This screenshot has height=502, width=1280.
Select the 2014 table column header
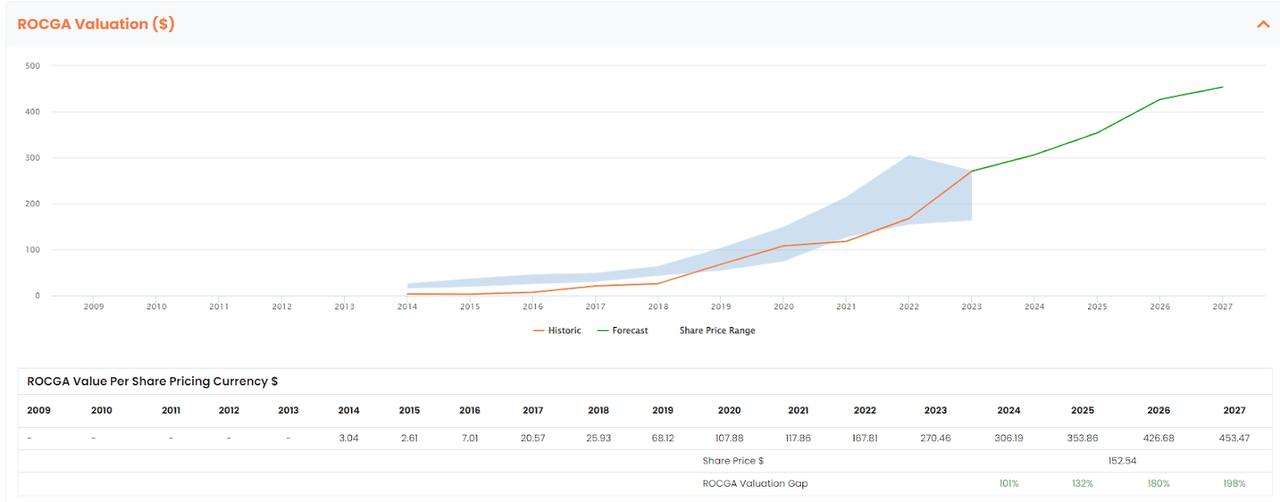point(349,410)
